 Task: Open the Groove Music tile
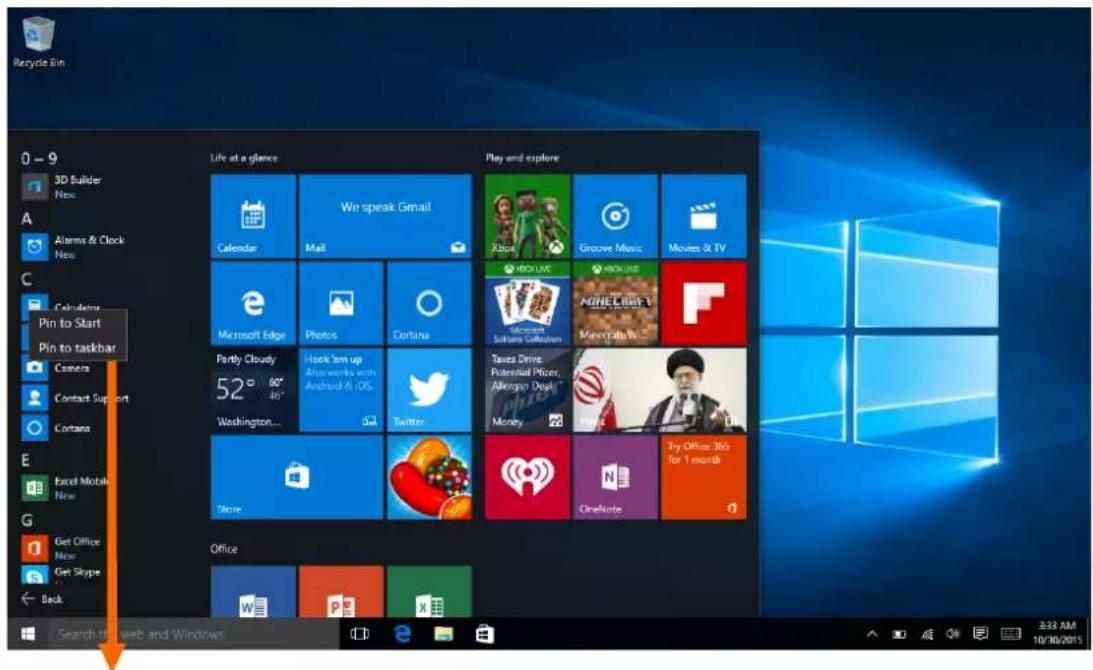coord(614,215)
